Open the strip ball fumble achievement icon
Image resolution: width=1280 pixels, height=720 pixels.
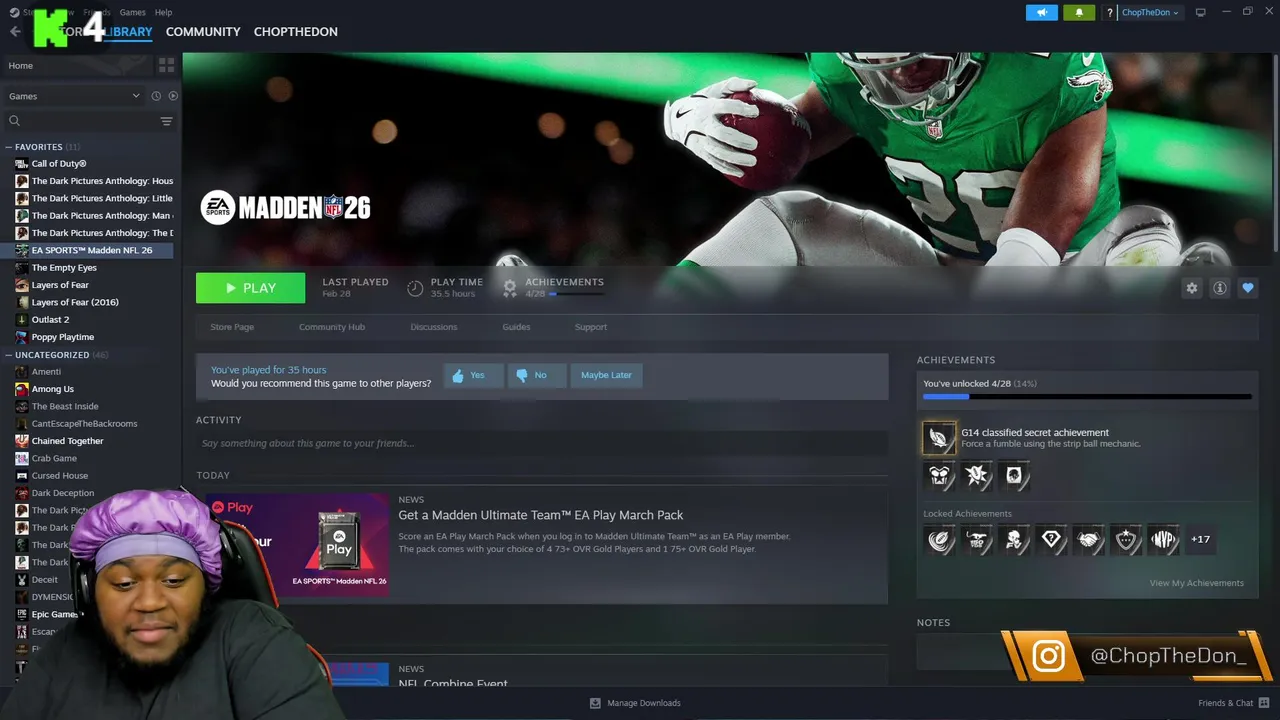[x=939, y=438]
